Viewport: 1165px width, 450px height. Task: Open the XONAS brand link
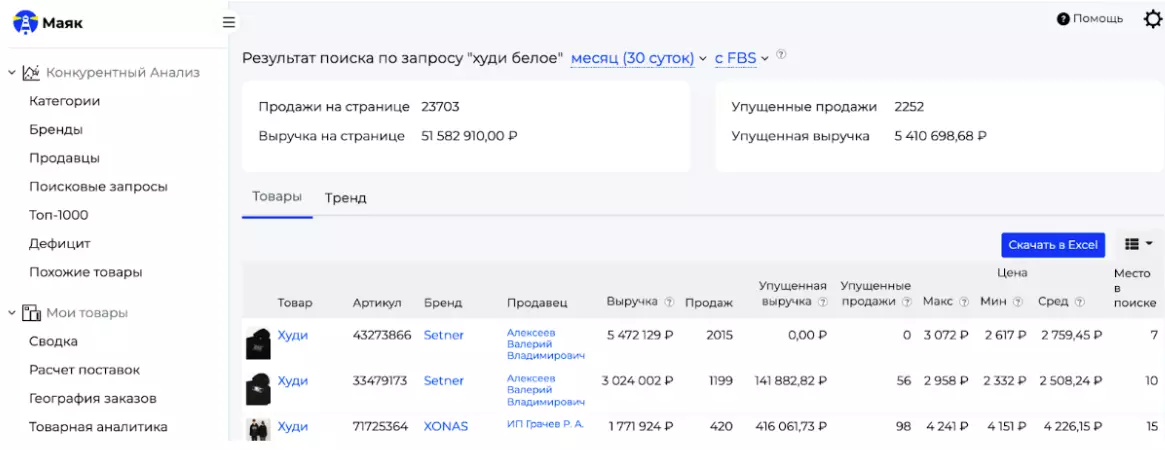[x=445, y=426]
